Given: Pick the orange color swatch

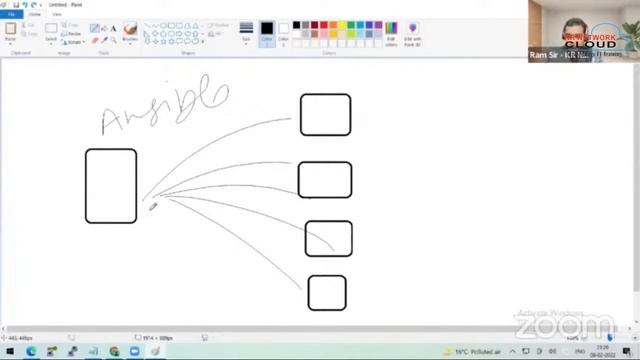Looking at the screenshot, I should [x=333, y=25].
